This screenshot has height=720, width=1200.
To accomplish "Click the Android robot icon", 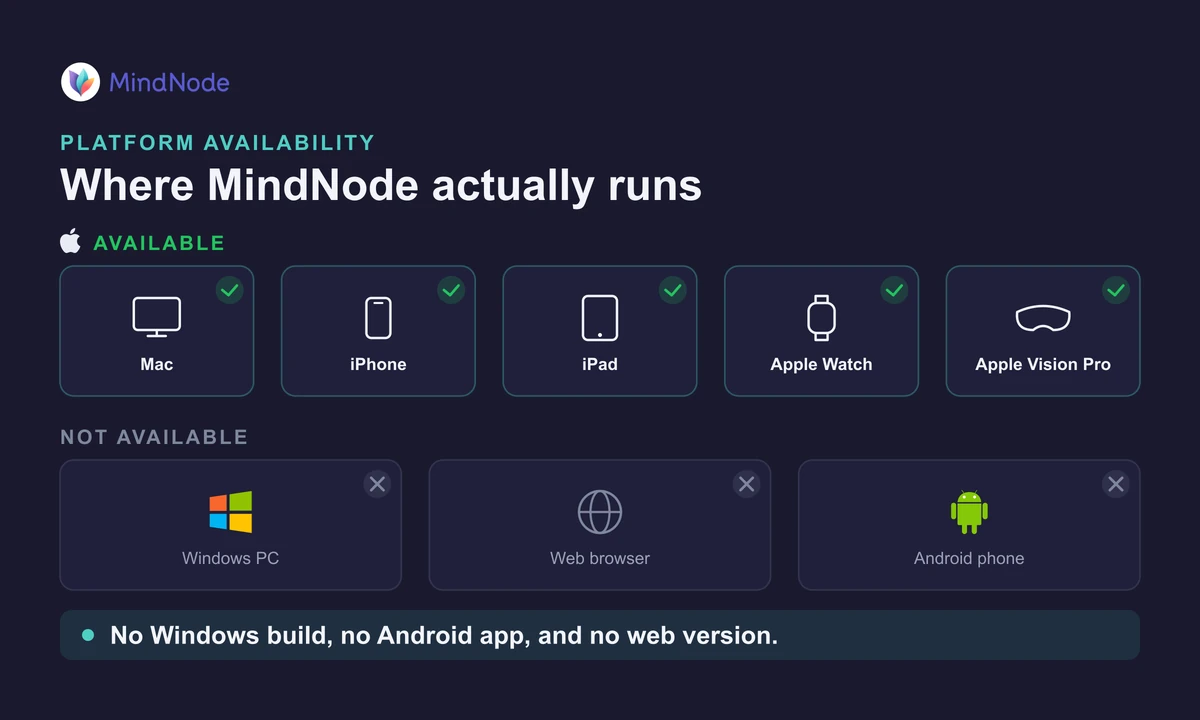I will (969, 512).
